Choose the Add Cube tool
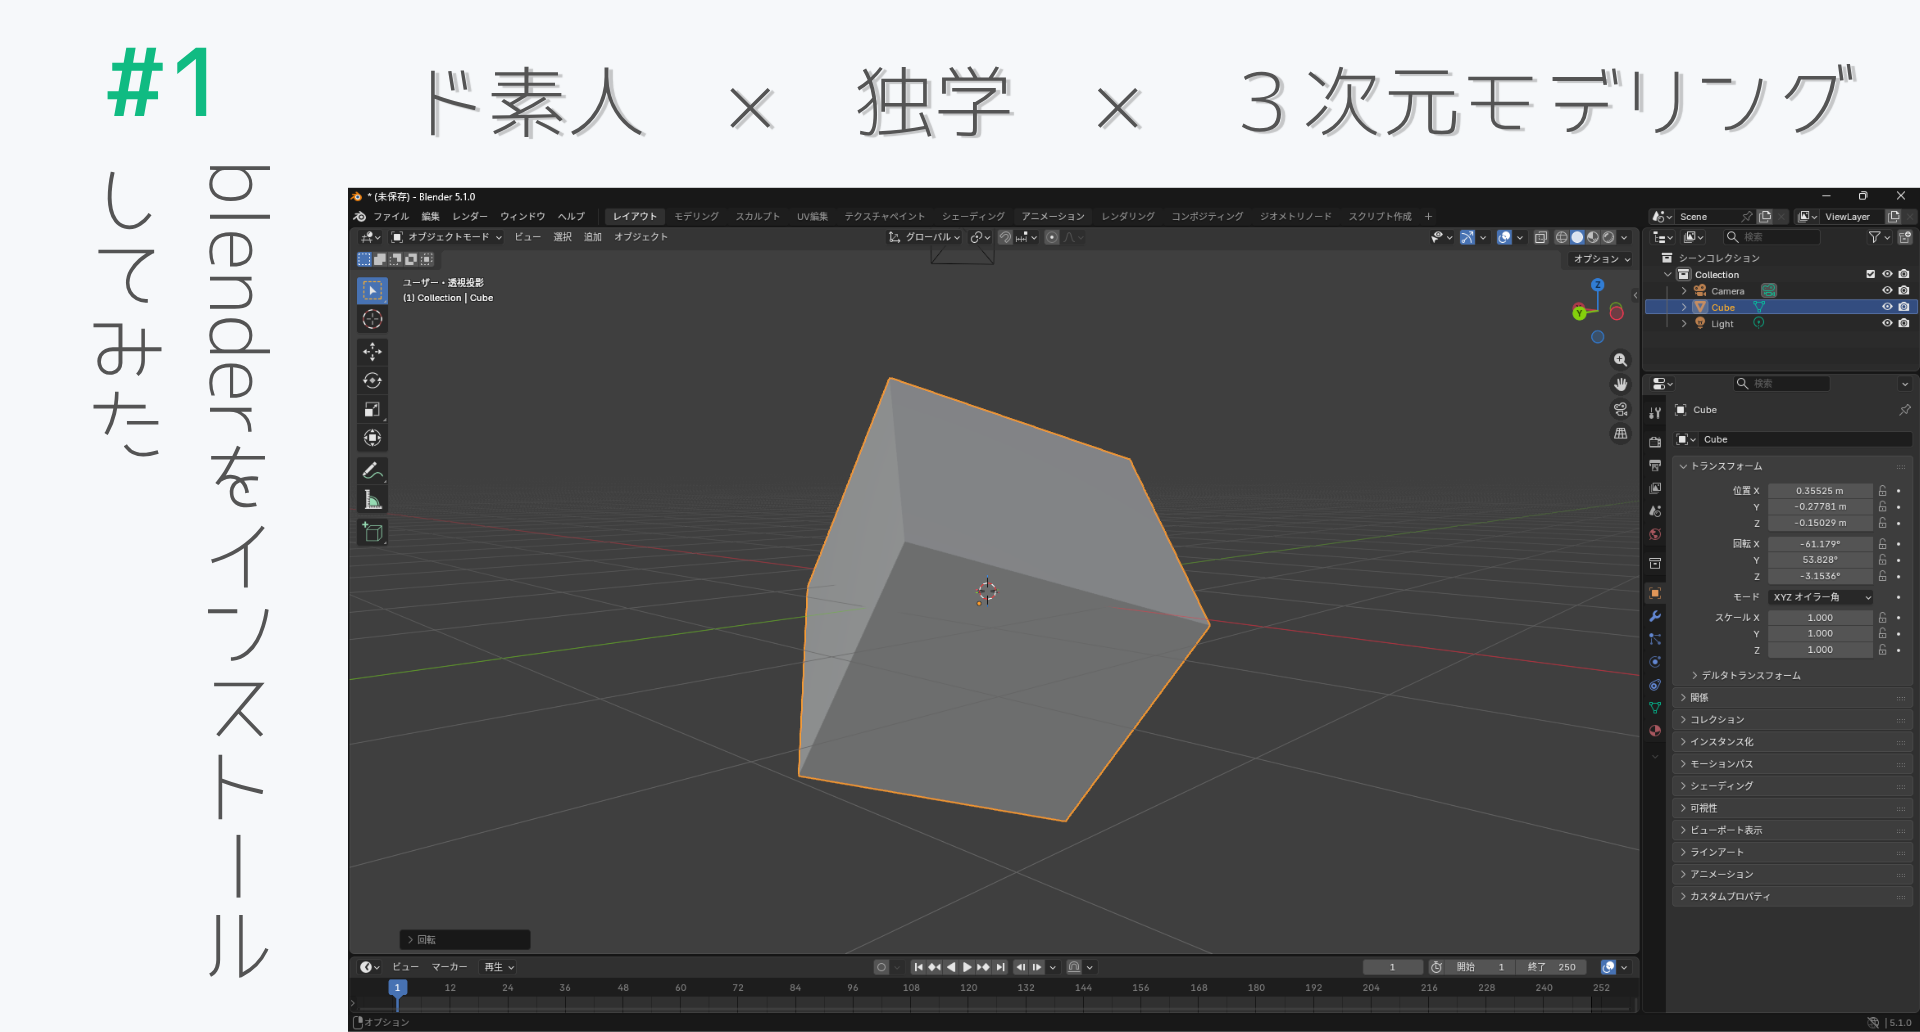The image size is (1920, 1032). pos(372,532)
